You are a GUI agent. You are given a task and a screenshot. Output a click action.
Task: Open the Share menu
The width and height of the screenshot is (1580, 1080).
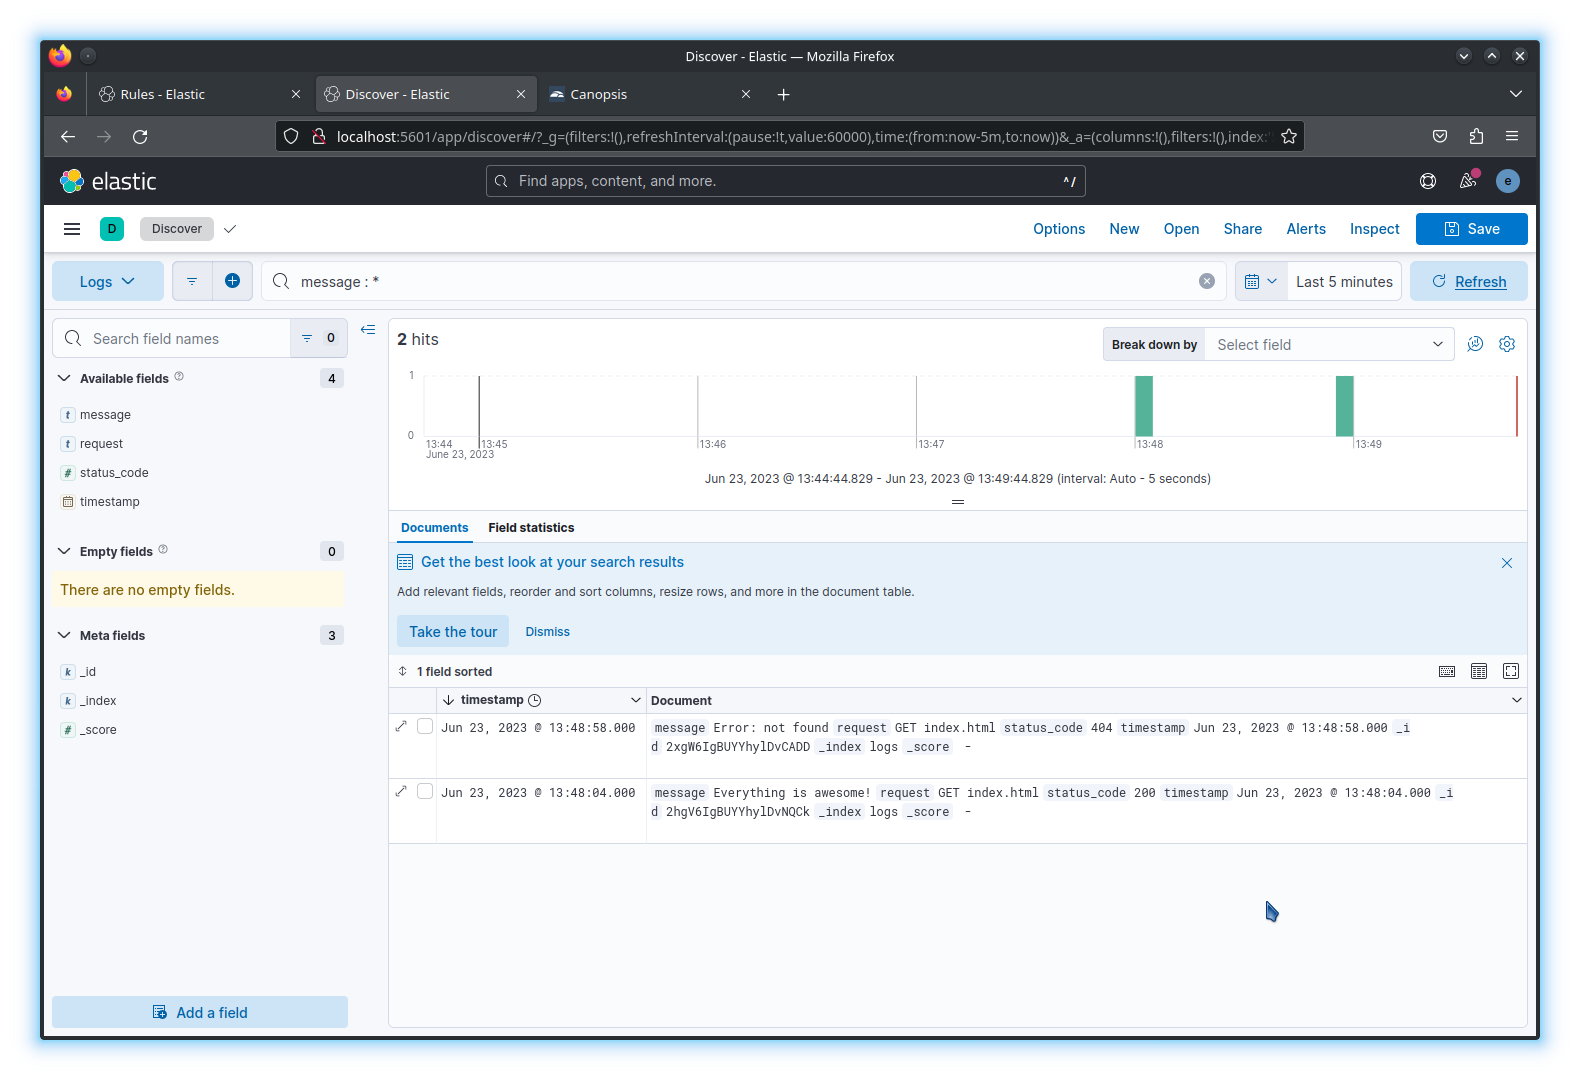tap(1242, 229)
